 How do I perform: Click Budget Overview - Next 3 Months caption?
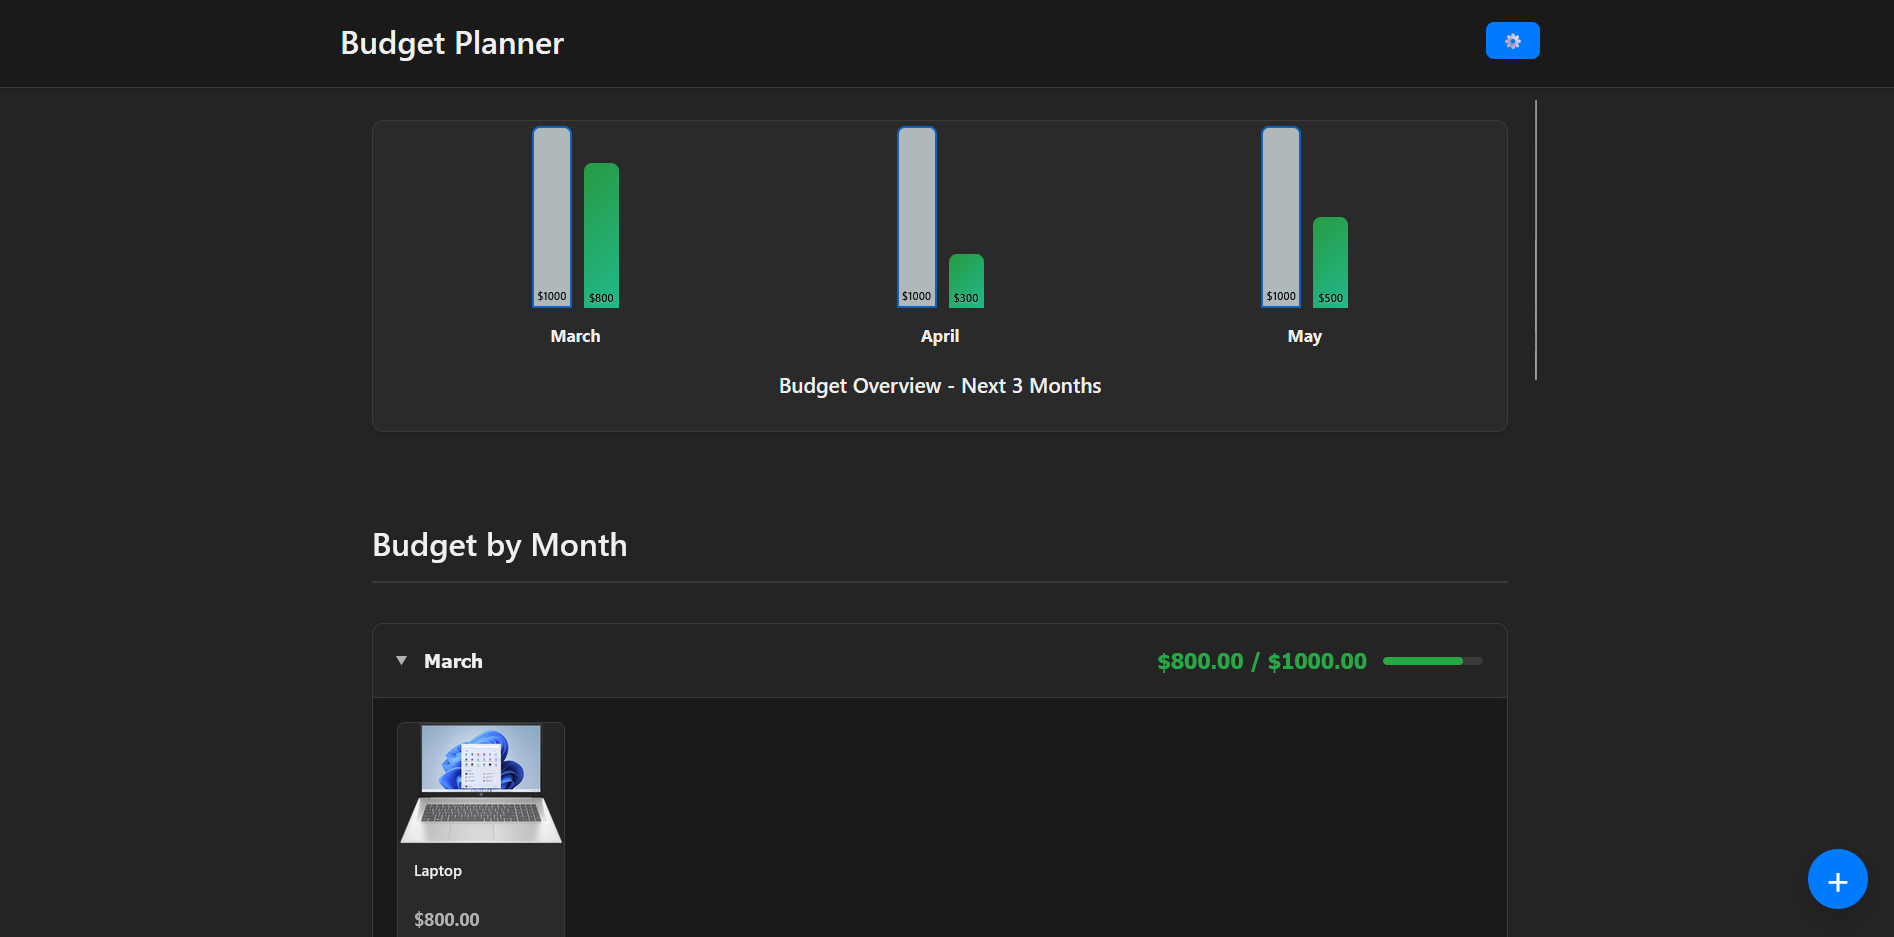click(x=940, y=386)
